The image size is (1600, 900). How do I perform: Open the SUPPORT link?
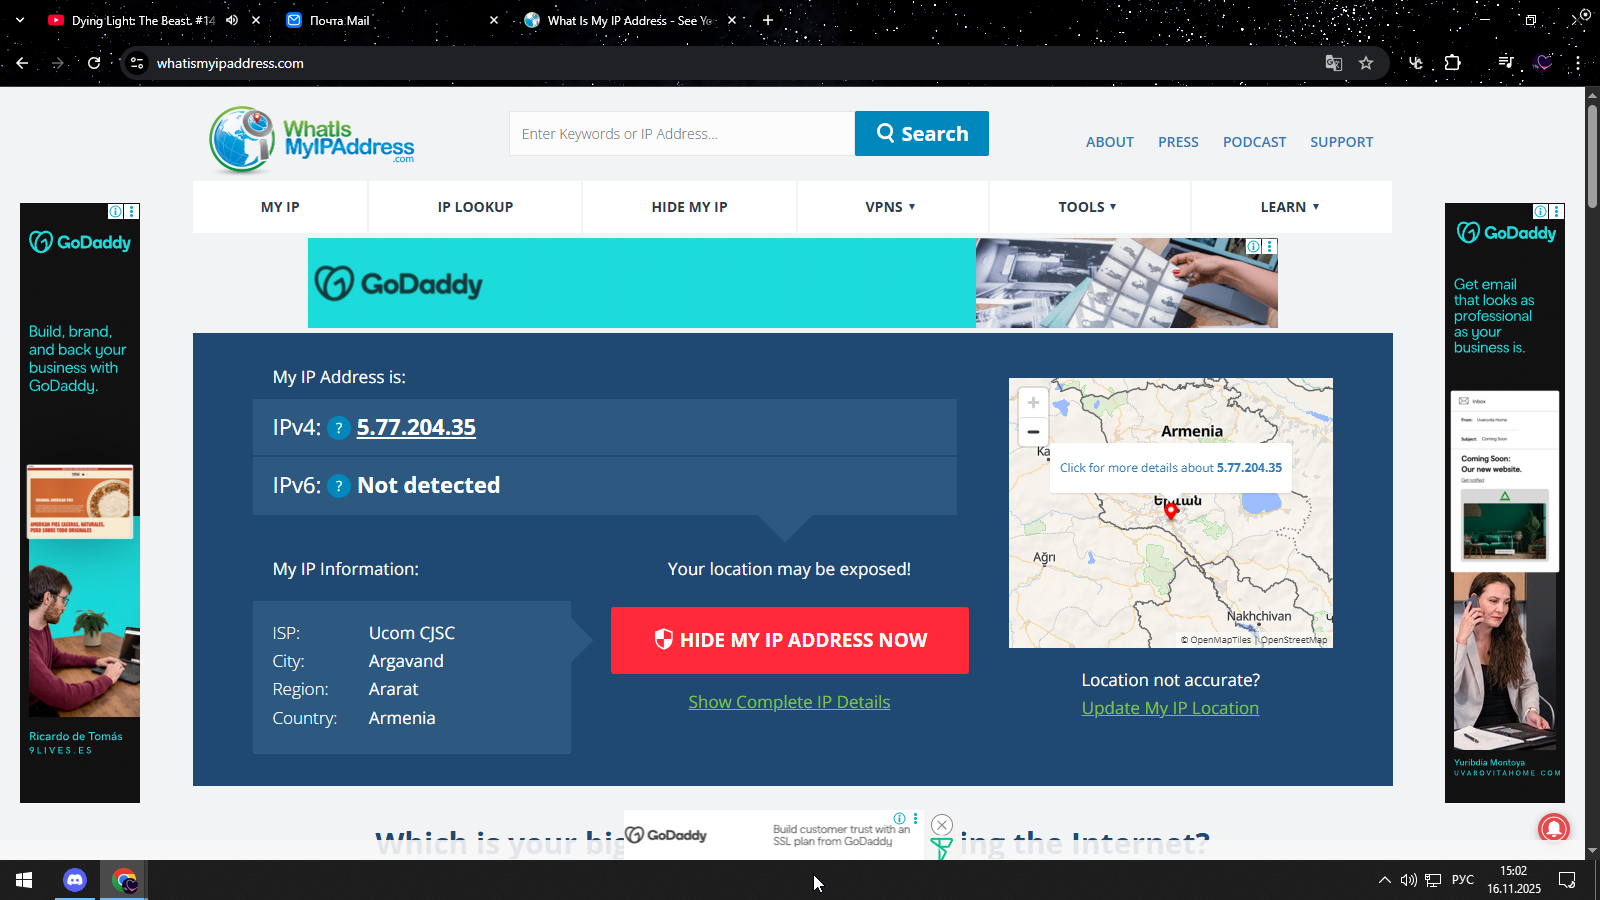(1342, 142)
